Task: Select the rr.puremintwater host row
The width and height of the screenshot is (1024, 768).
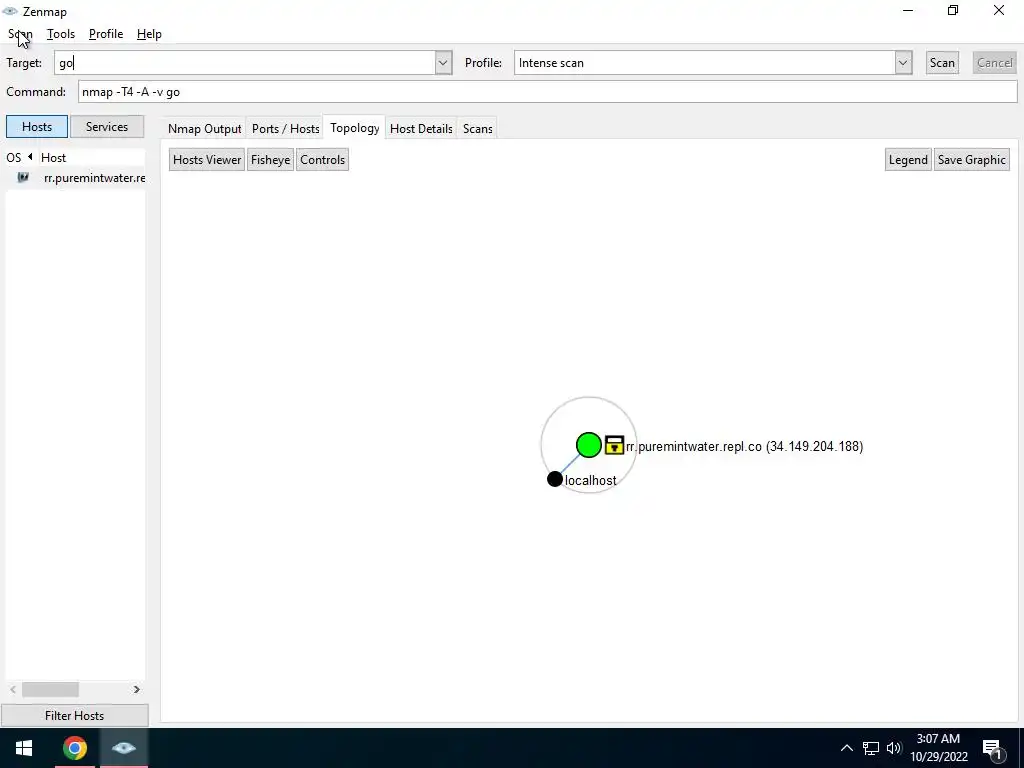Action: (x=75, y=178)
